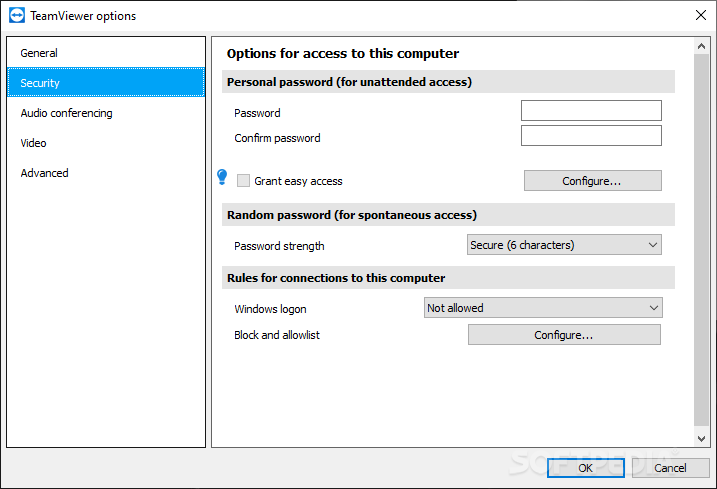
Task: Click the Cancel button
Action: tap(670, 468)
